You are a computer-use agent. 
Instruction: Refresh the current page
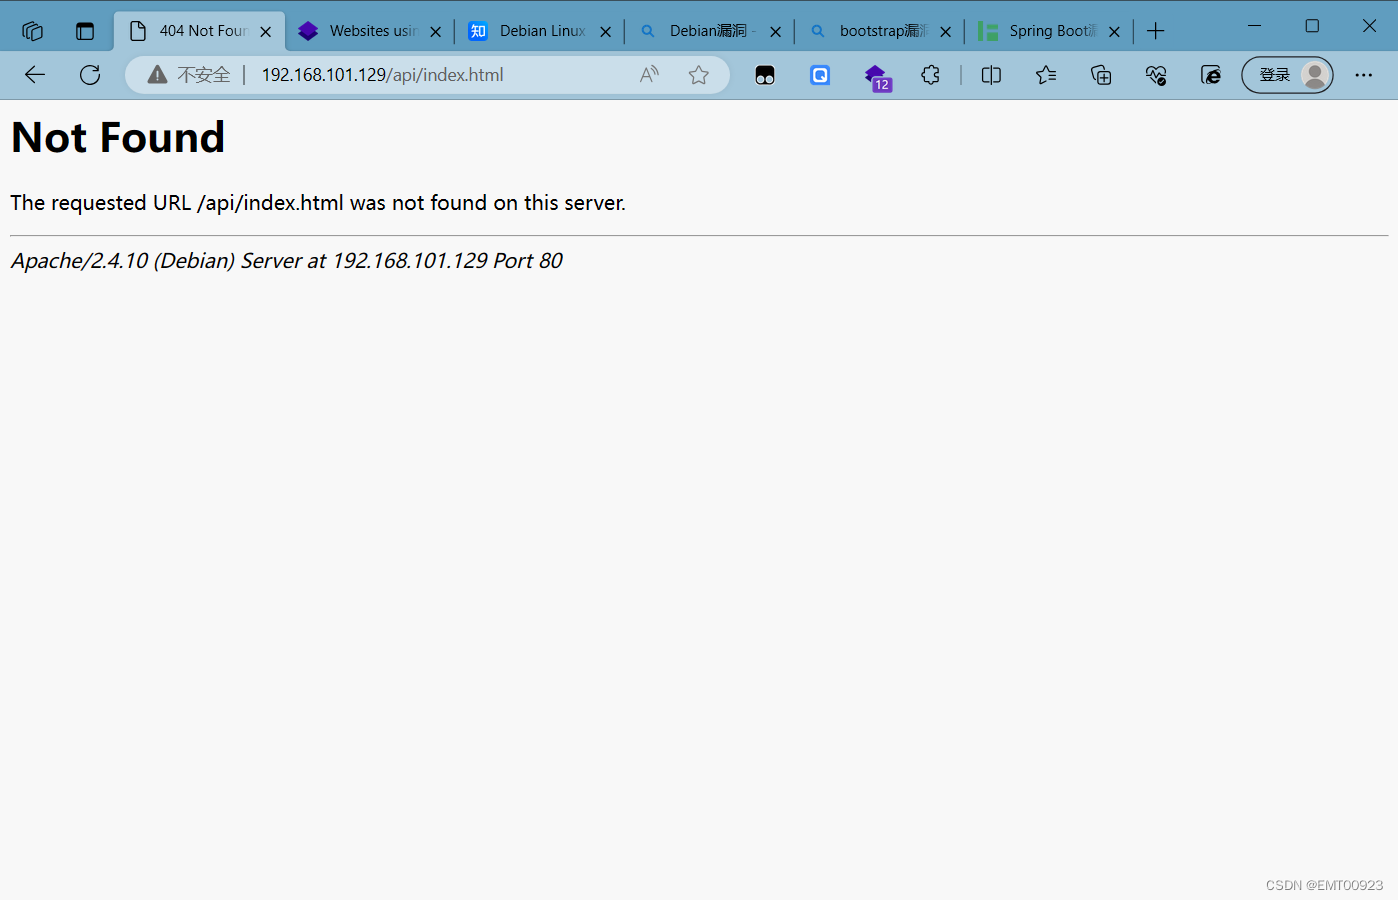[x=90, y=75]
